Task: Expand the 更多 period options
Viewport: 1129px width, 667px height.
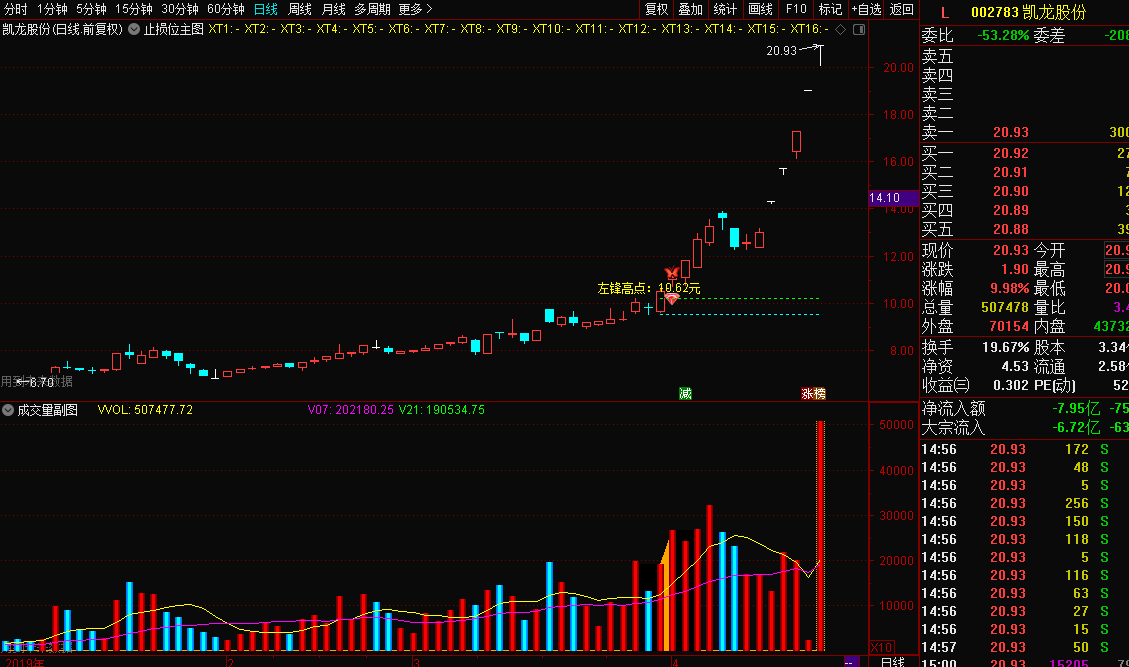Action: click(x=415, y=9)
